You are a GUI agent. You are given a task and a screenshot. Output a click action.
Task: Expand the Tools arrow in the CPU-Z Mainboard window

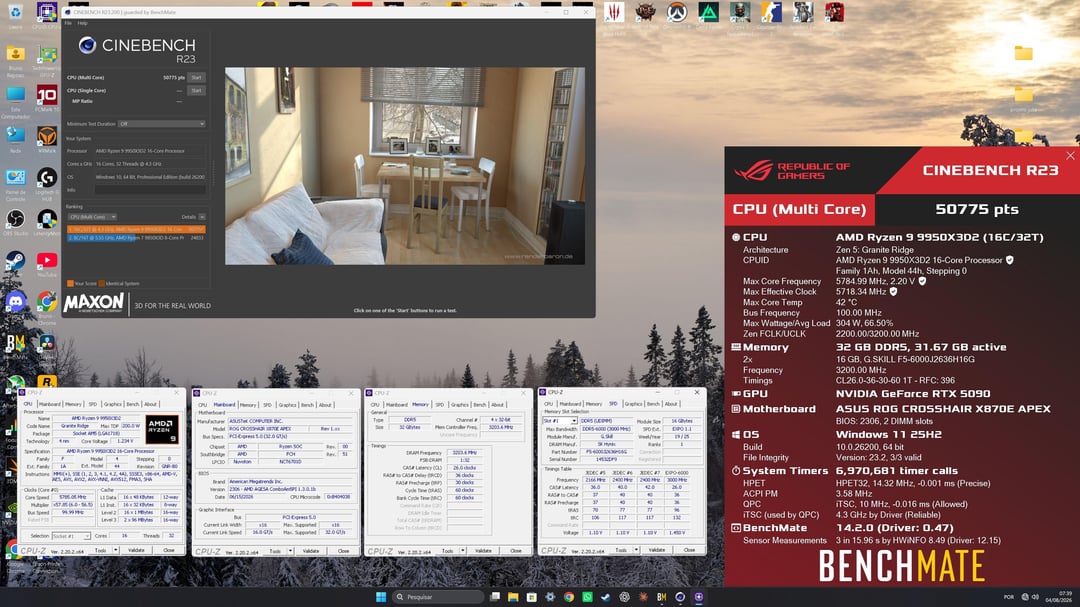(x=290, y=551)
